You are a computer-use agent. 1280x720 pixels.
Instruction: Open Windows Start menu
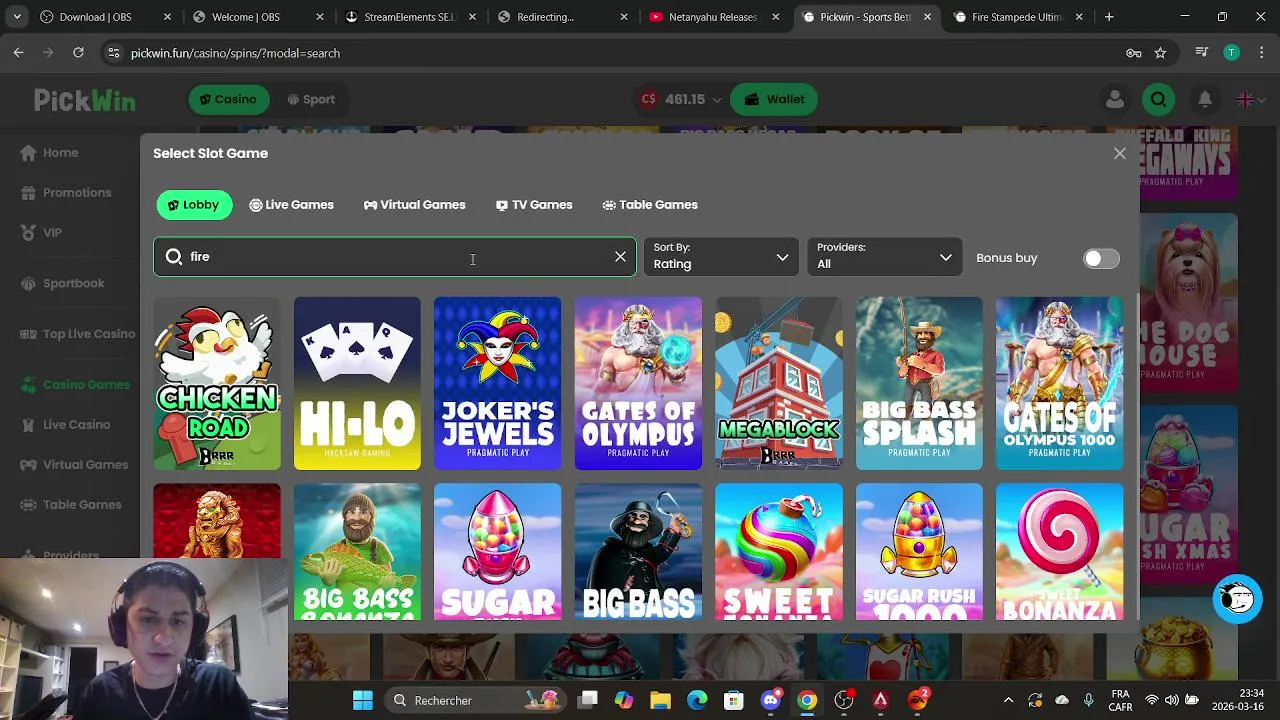tap(363, 700)
